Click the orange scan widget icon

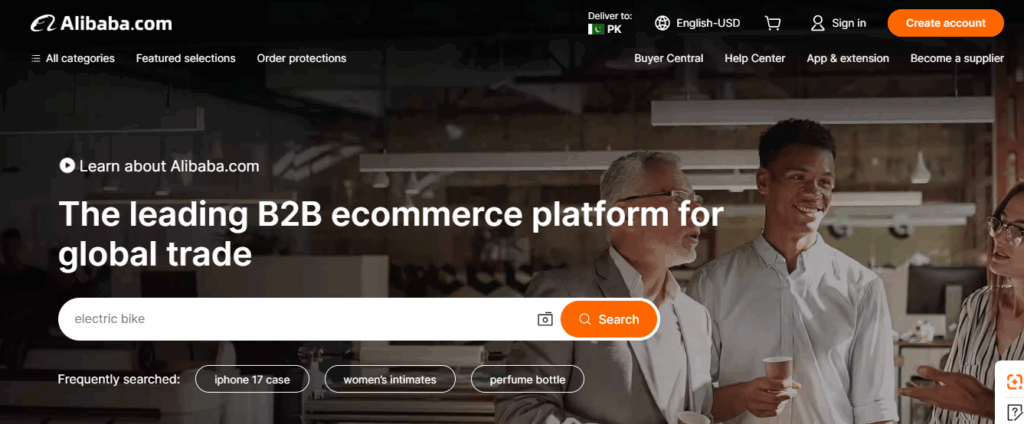pos(1014,381)
